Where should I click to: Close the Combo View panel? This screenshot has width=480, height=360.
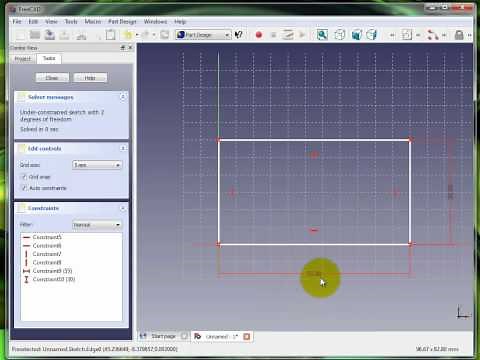click(130, 48)
